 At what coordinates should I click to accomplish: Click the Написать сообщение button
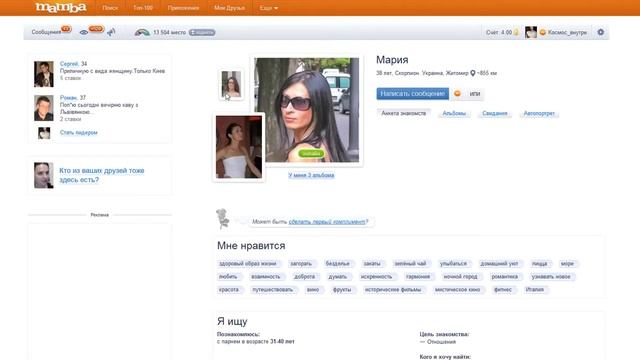click(412, 93)
